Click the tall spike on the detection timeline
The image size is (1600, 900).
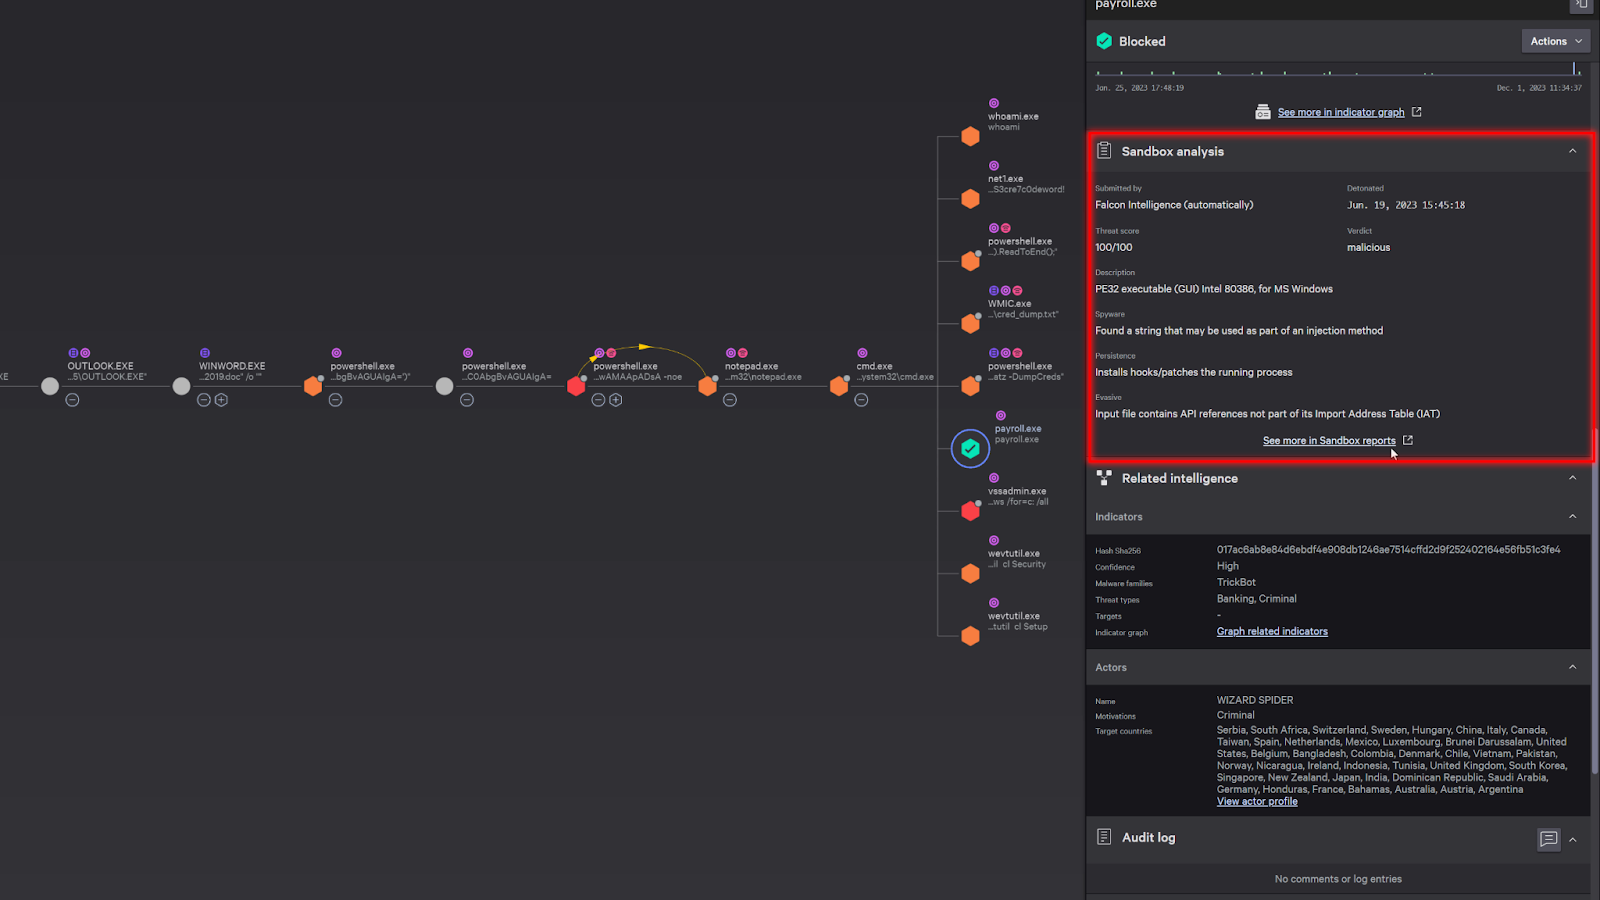pos(1574,68)
